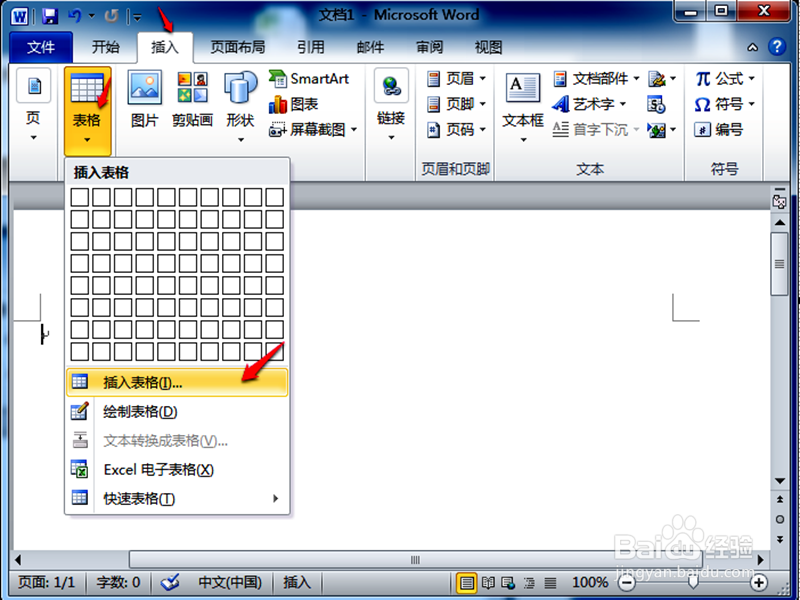The width and height of the screenshot is (800, 600).
Task: Go to next page double-arrow button
Action: point(780,539)
